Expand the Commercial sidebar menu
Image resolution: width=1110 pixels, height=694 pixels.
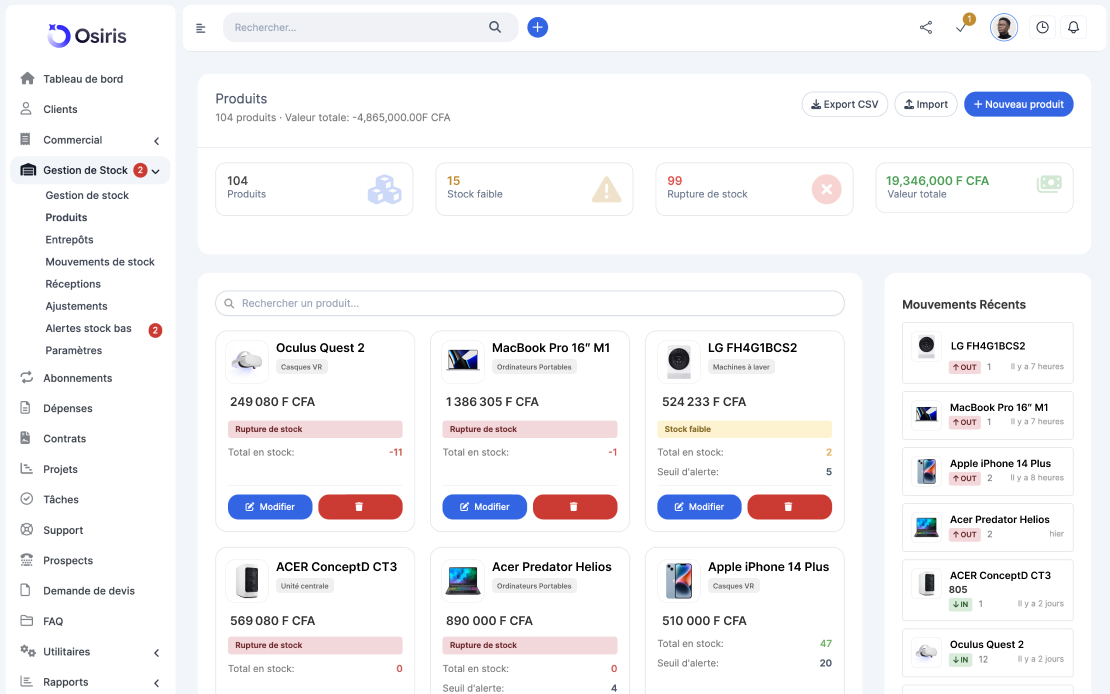click(x=156, y=141)
